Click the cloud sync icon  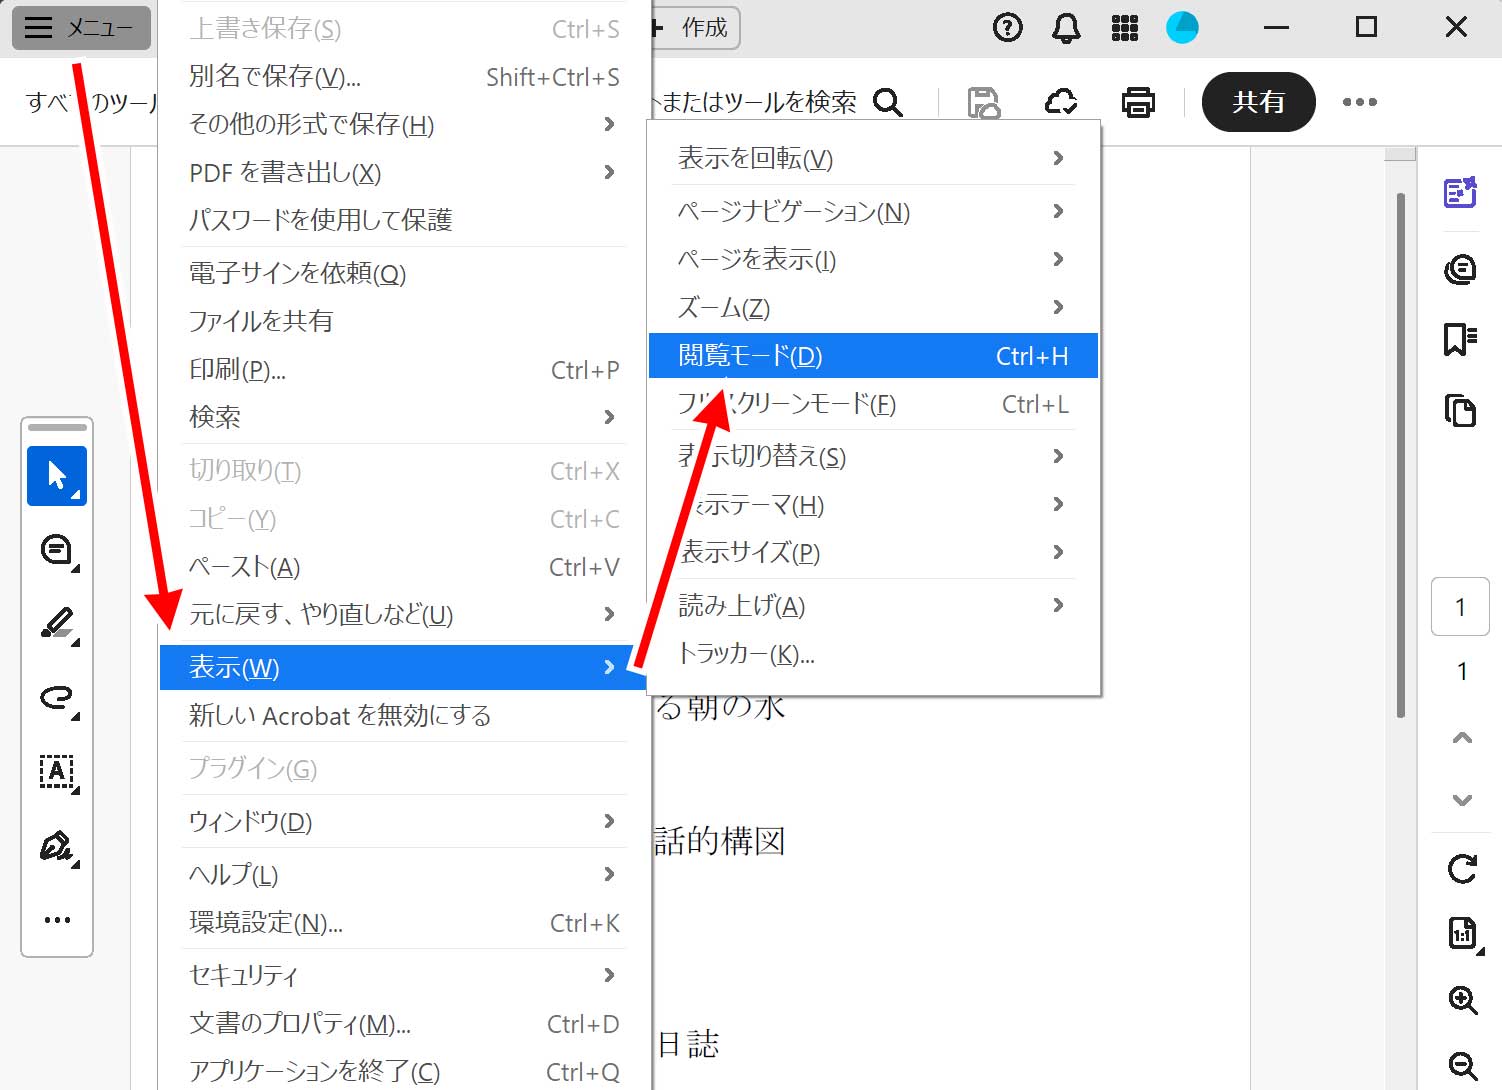click(x=1061, y=102)
